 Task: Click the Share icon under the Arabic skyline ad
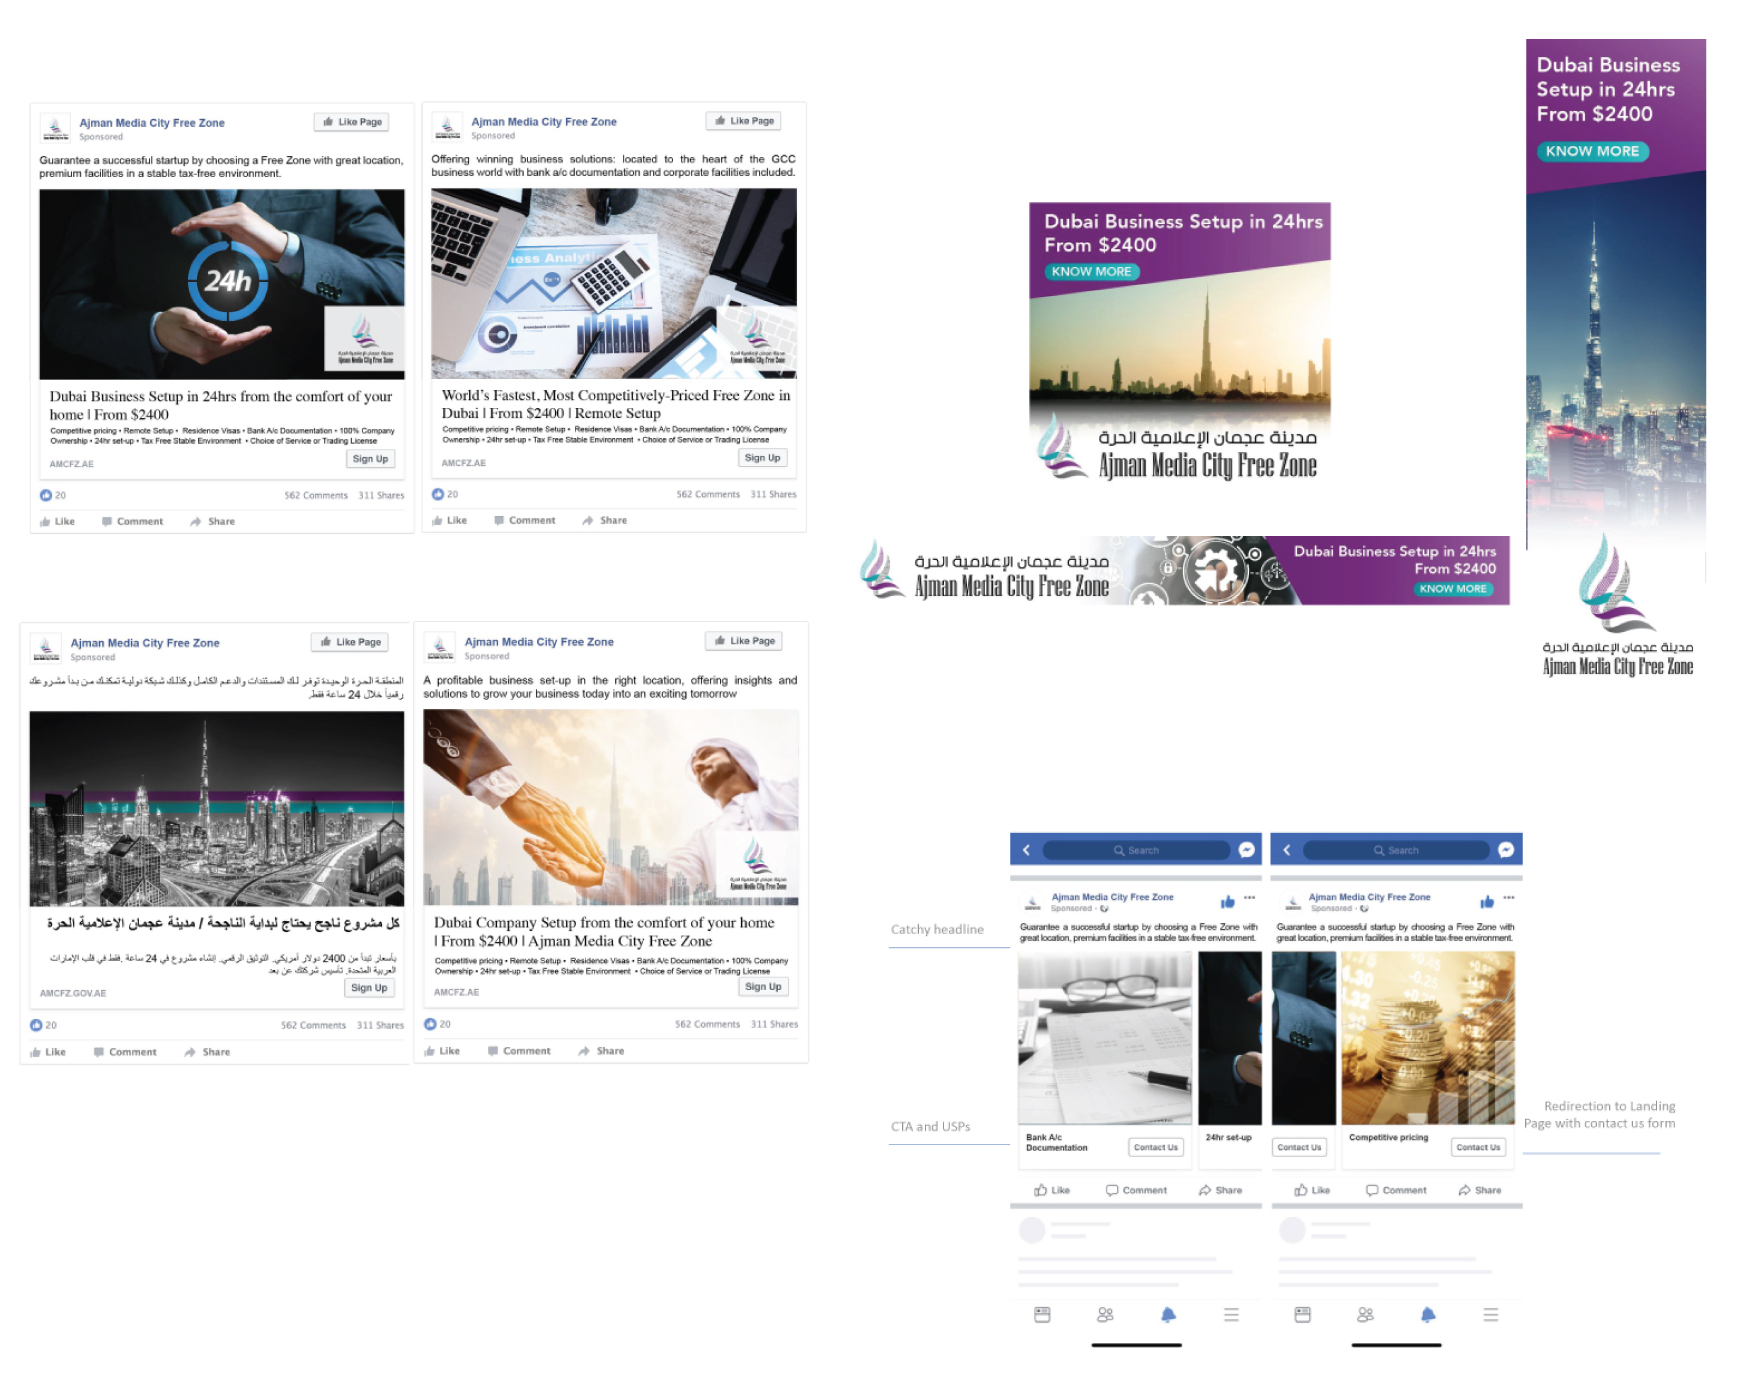pyautogui.click(x=191, y=1052)
